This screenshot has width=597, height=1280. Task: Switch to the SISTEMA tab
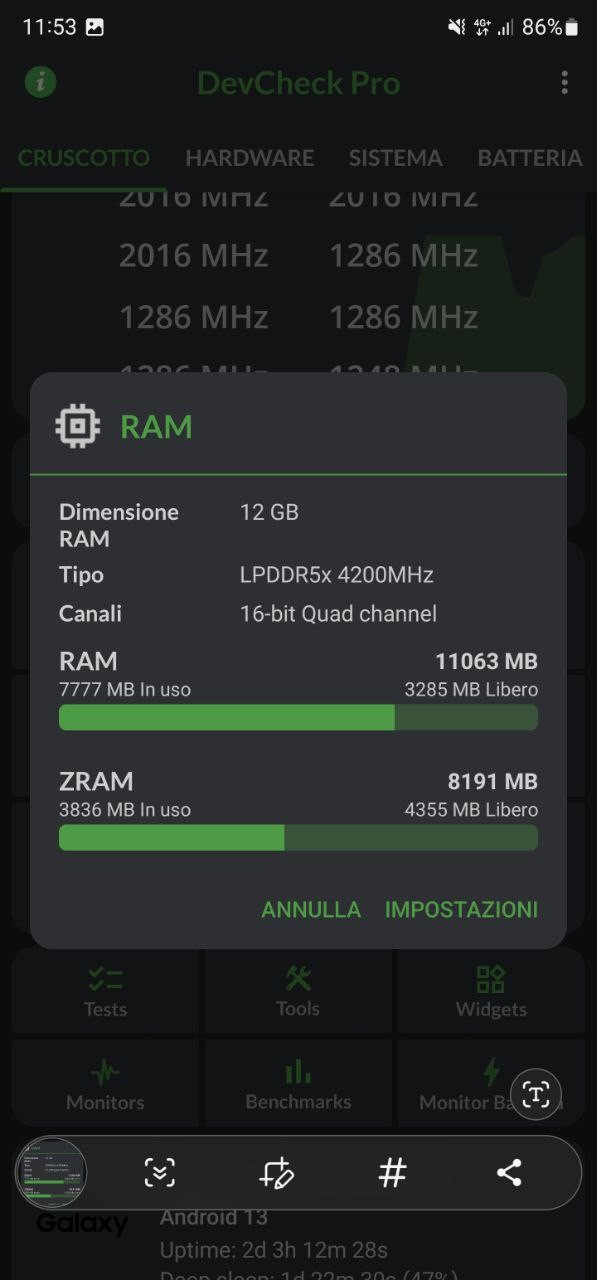pyautogui.click(x=395, y=158)
